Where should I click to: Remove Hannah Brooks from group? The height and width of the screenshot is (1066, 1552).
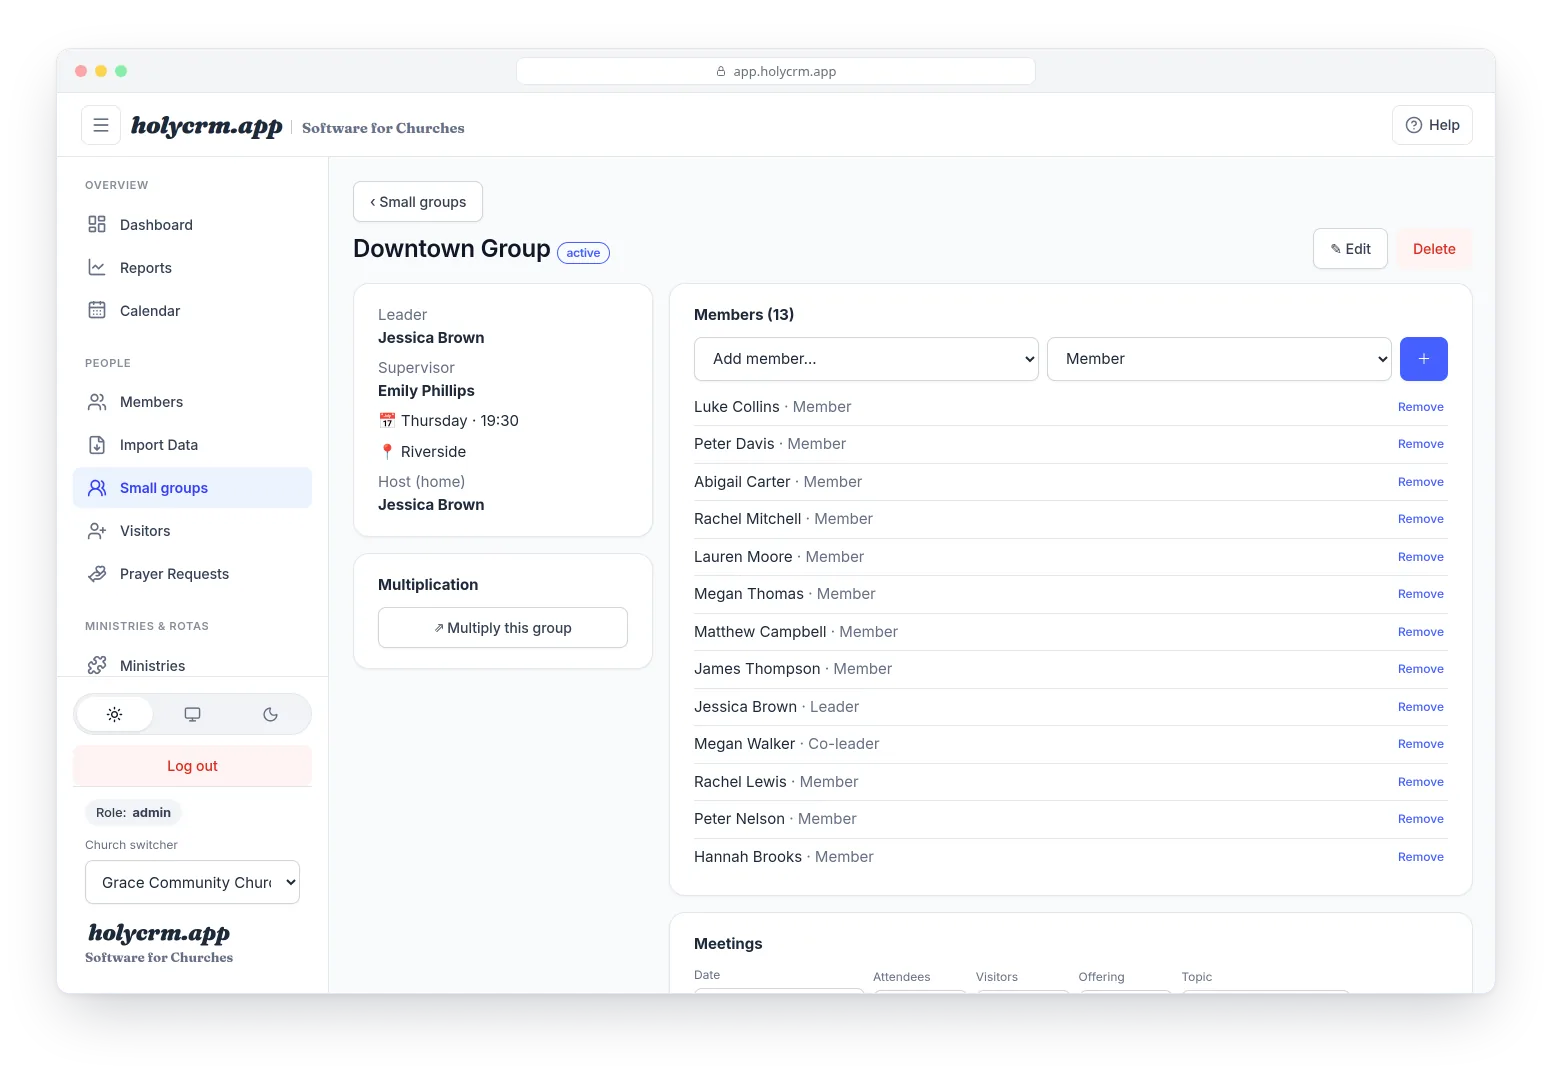pos(1421,857)
